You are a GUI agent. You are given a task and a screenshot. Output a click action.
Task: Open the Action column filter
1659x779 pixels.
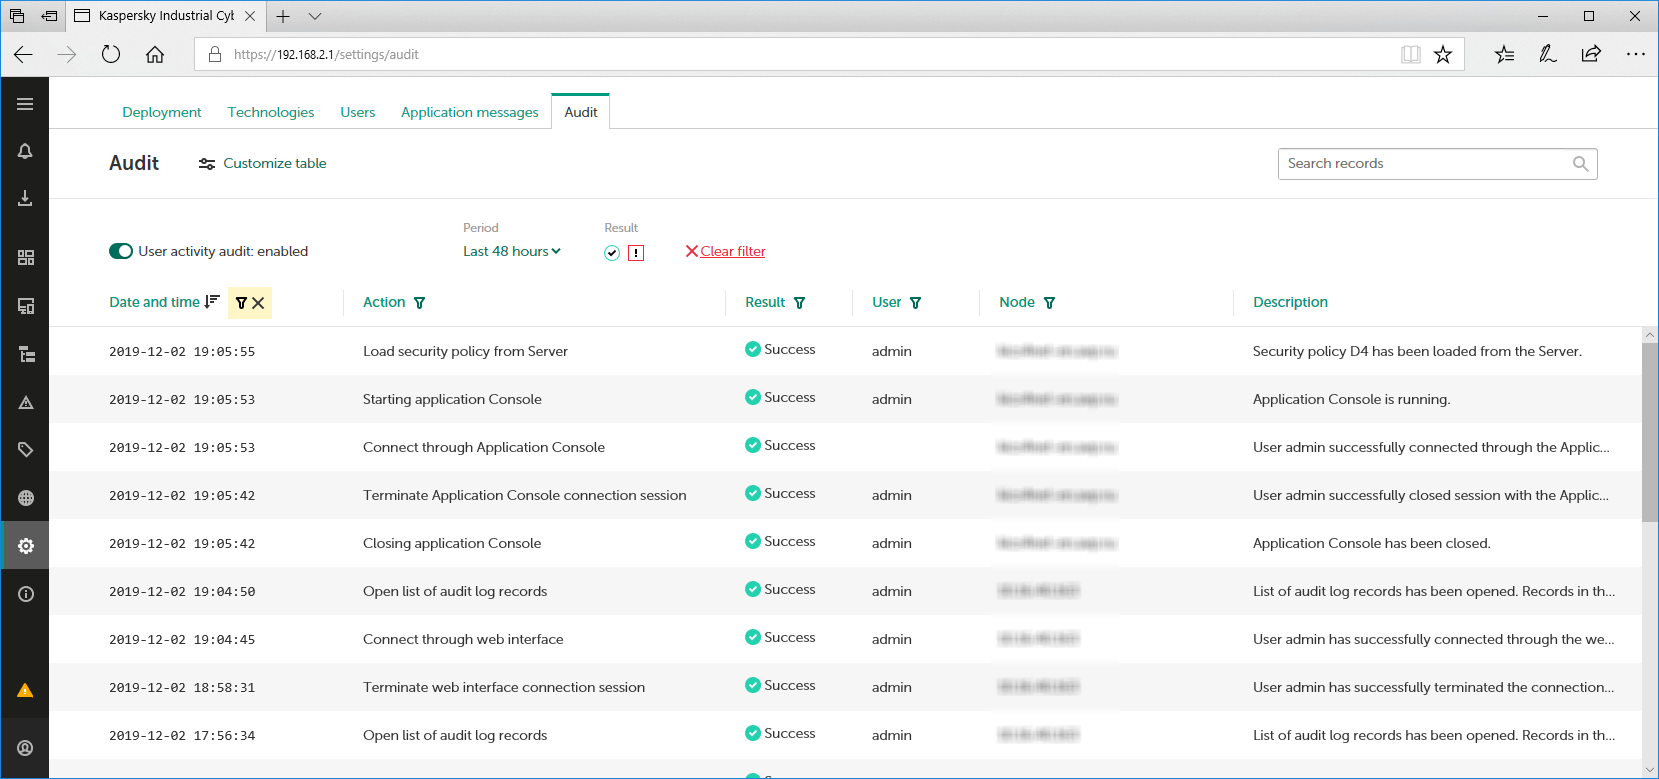point(419,303)
